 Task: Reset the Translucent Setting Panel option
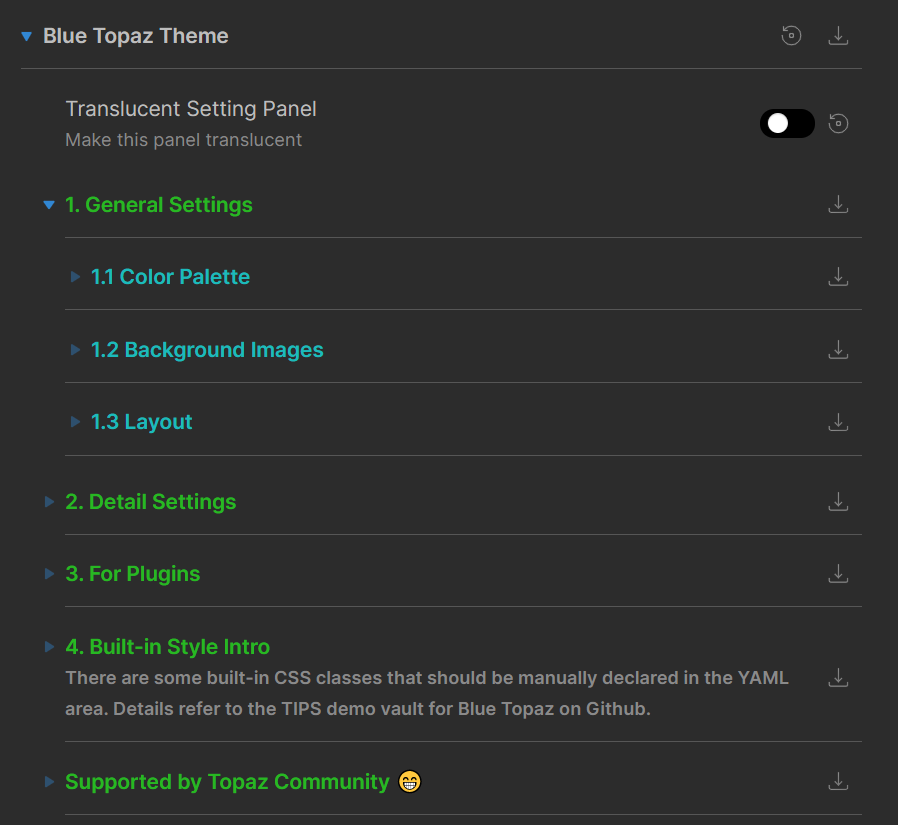(x=838, y=123)
